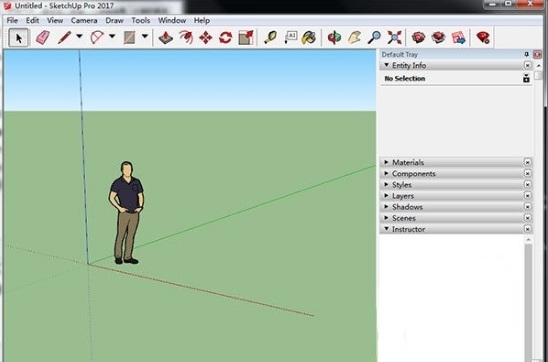The image size is (548, 362).
Task: Collapse the Instructor section header
Action: coord(455,229)
